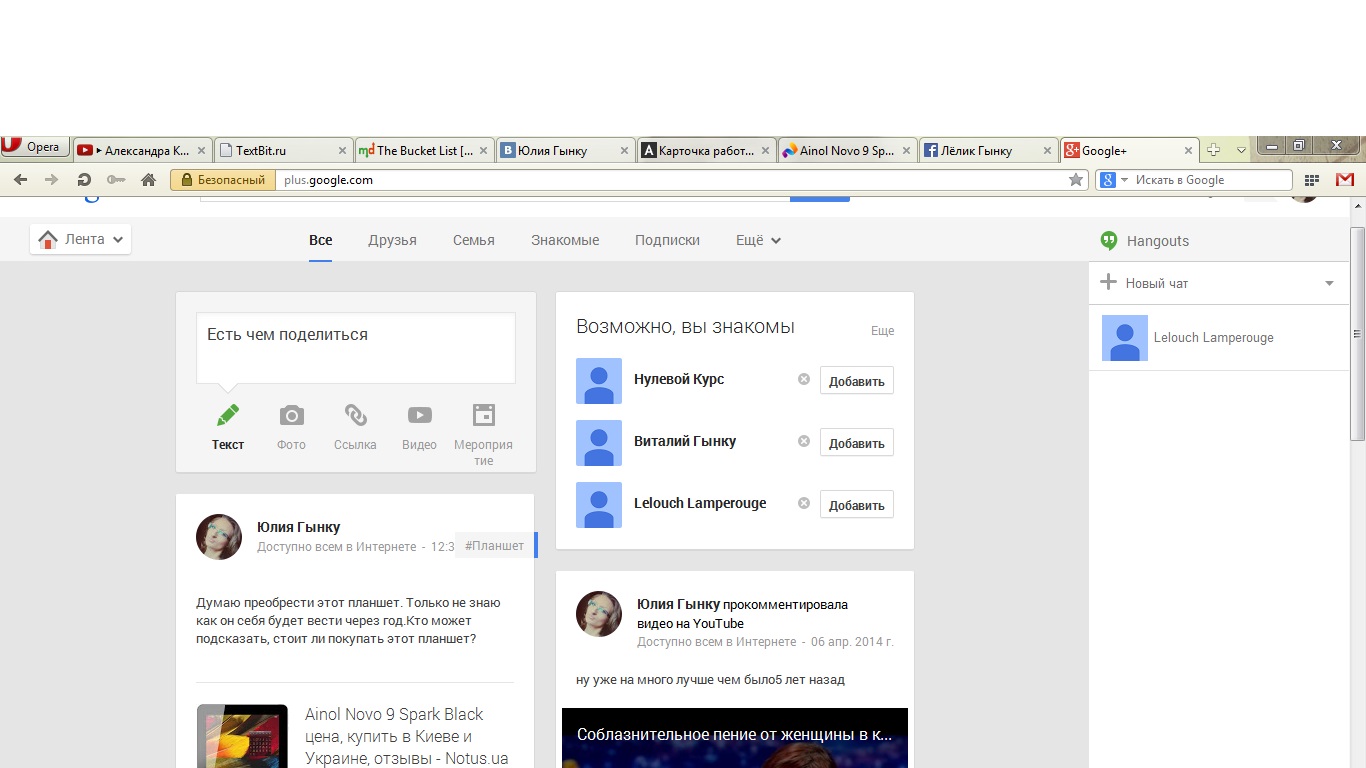Open the Hangouts options dropdown arrow
The width and height of the screenshot is (1366, 768).
1329,283
